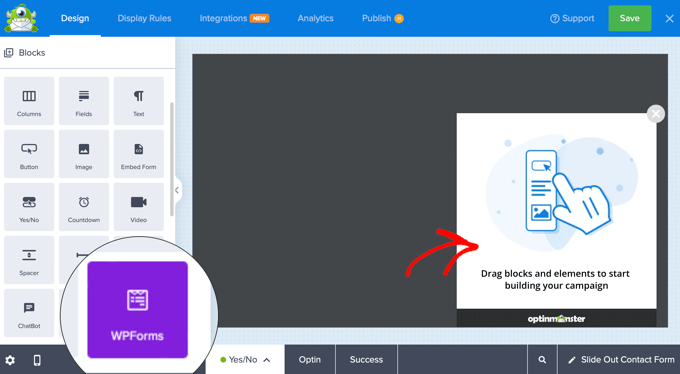Collapse the Blocks sidebar panel

click(177, 190)
